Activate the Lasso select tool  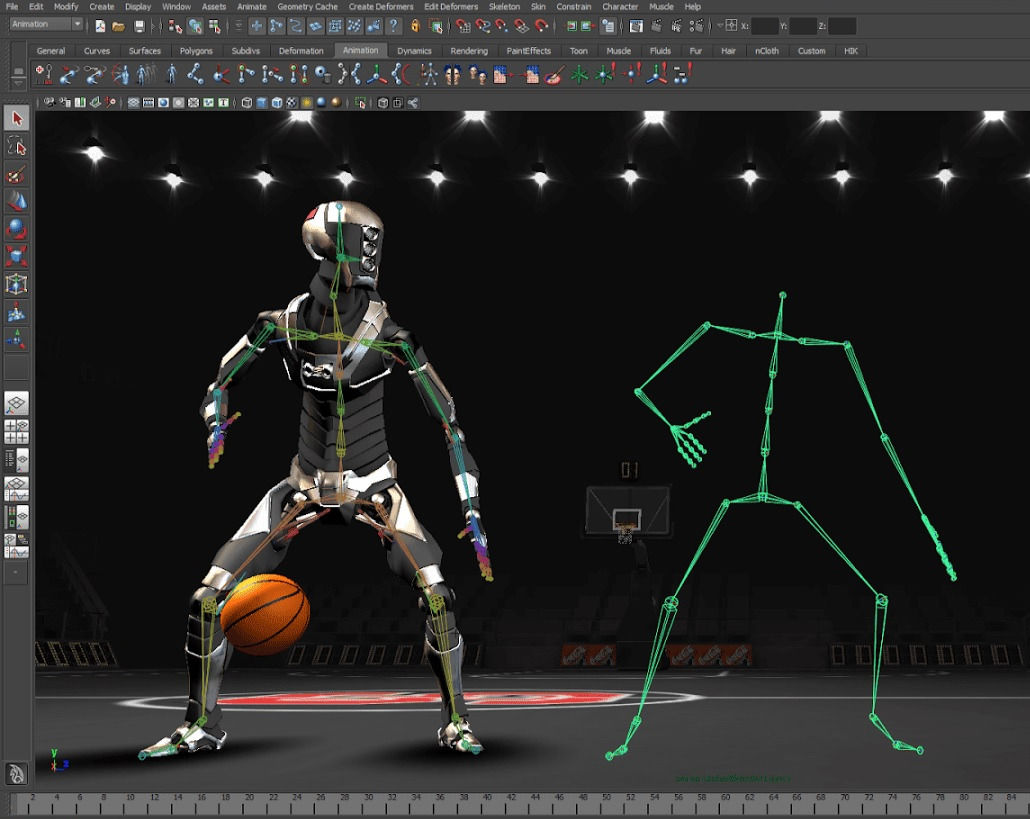point(16,146)
